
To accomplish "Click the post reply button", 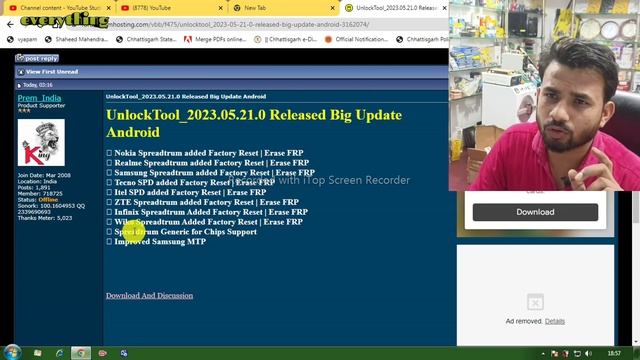I will point(37,58).
